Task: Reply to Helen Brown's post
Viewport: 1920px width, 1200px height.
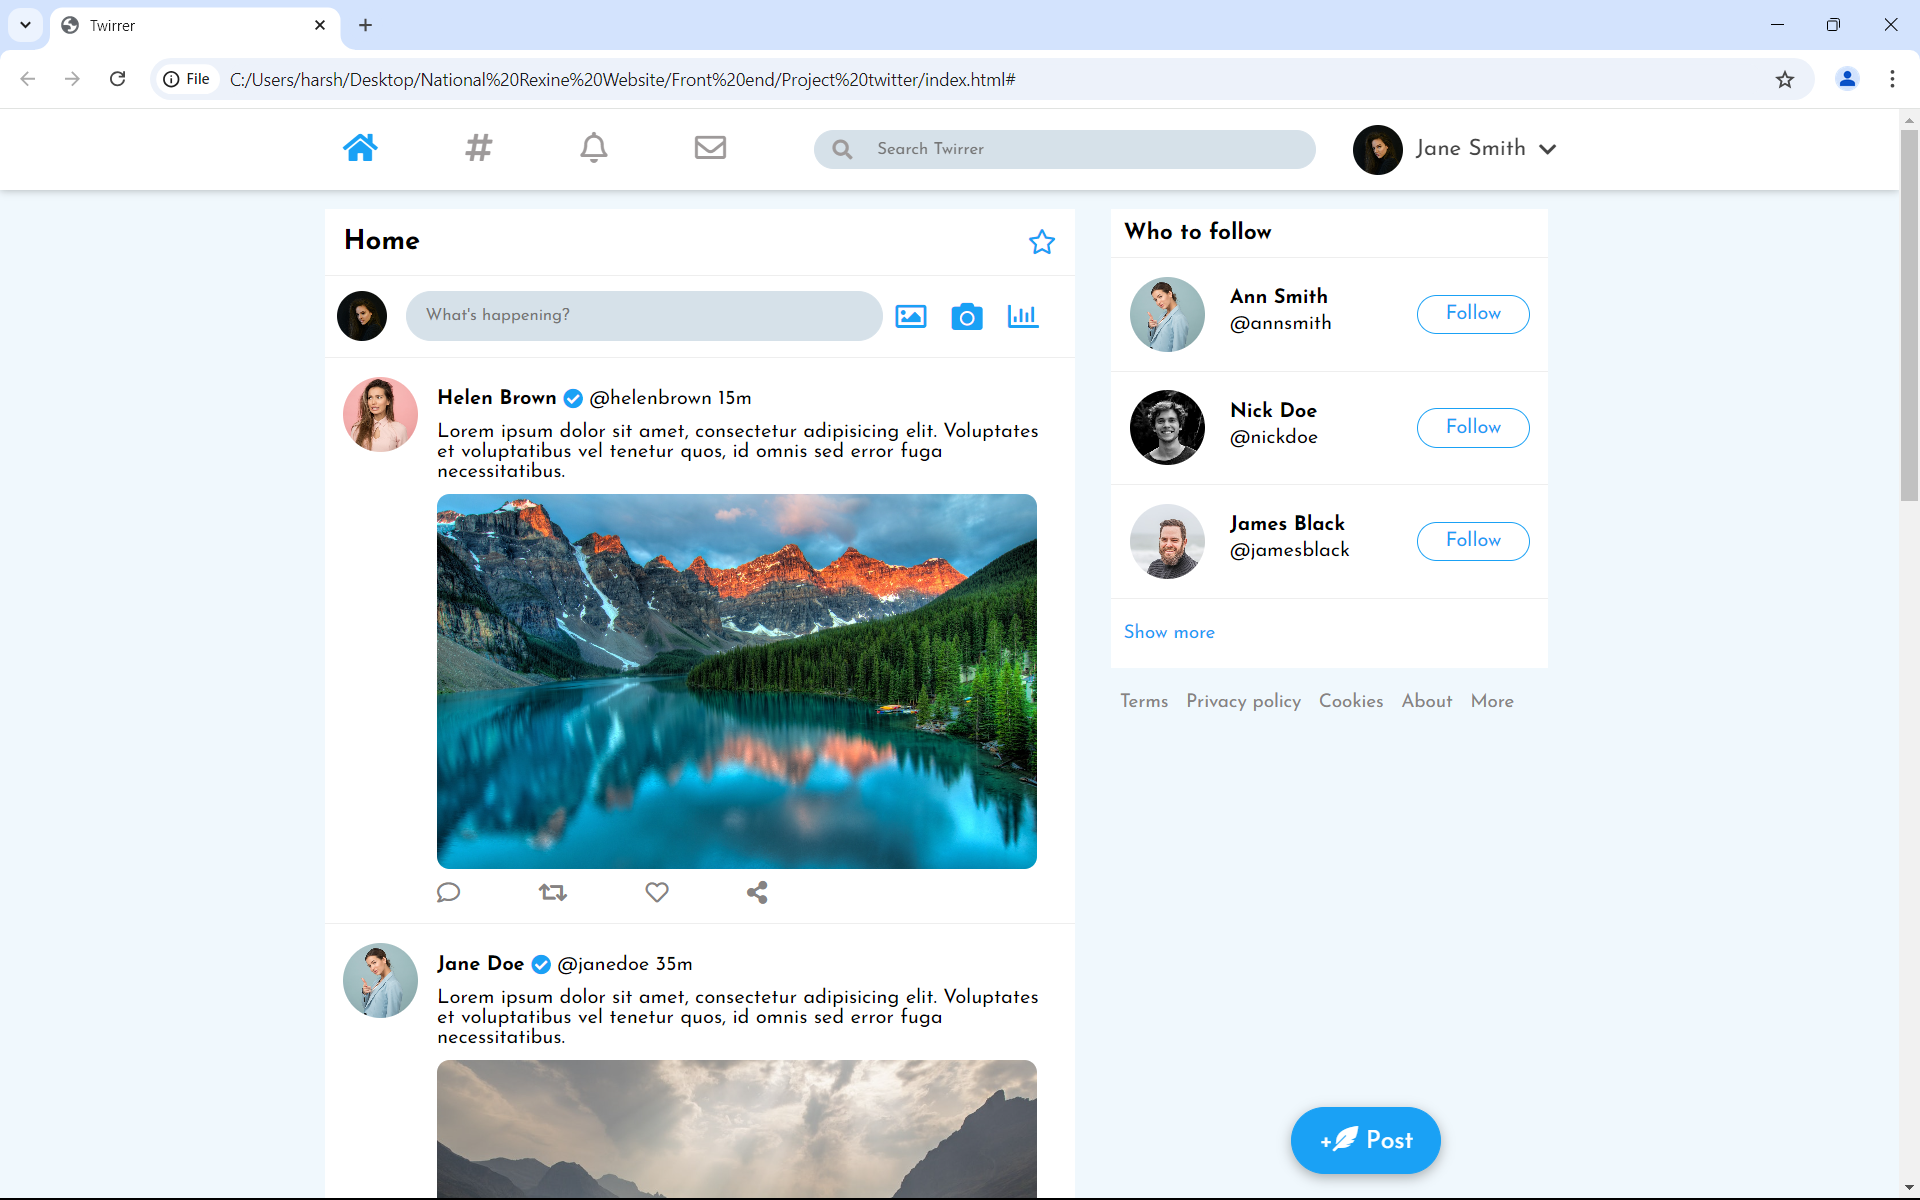Action: click(448, 892)
